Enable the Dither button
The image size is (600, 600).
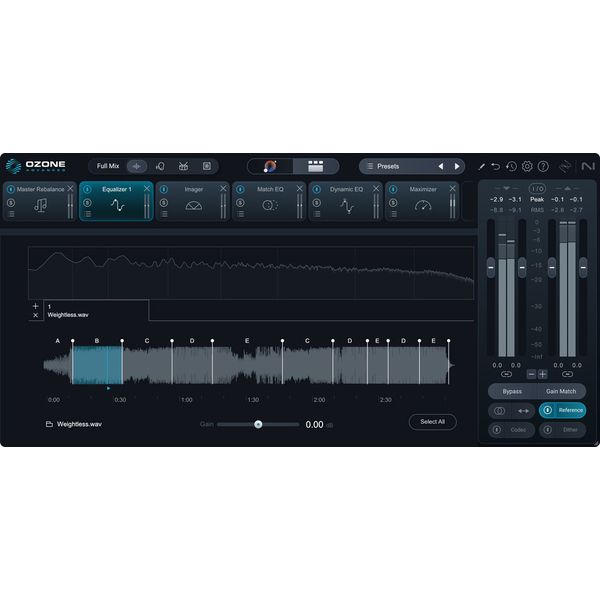click(562, 430)
